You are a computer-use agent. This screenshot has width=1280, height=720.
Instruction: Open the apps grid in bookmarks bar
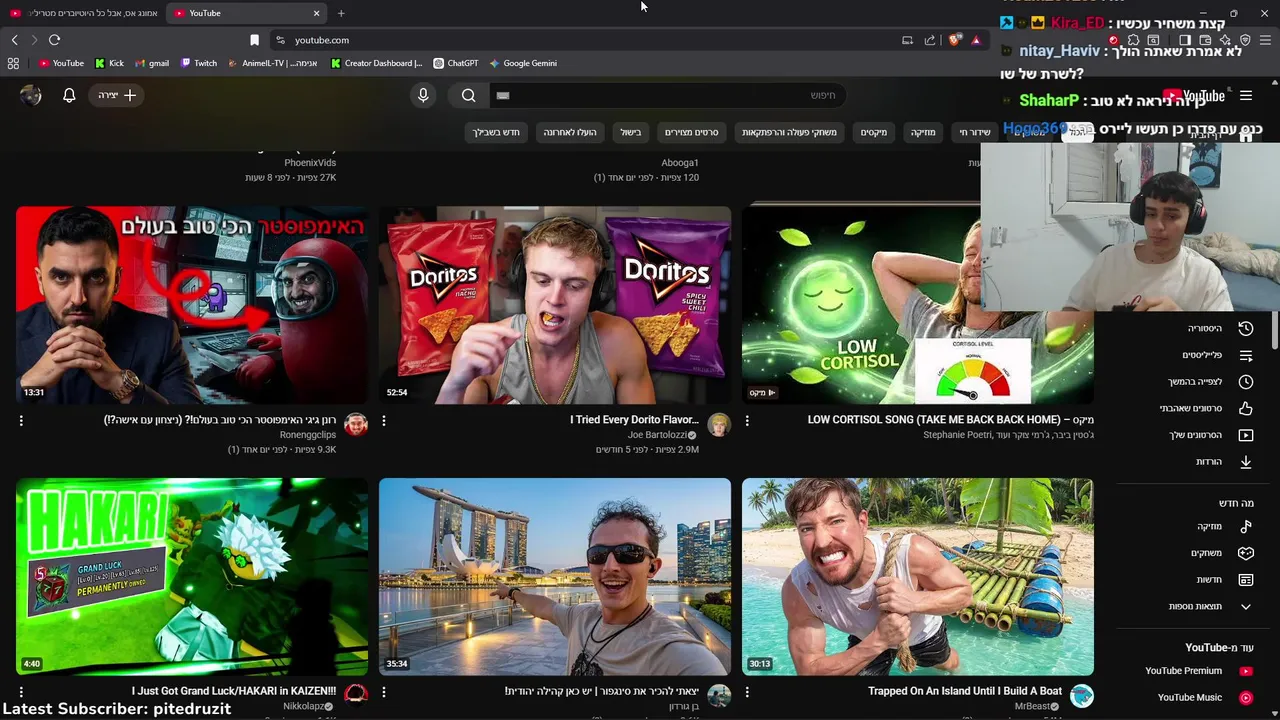click(13, 63)
